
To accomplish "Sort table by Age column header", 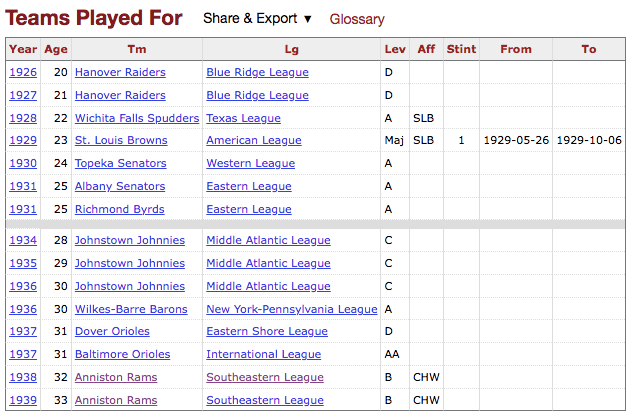I will click(x=56, y=49).
